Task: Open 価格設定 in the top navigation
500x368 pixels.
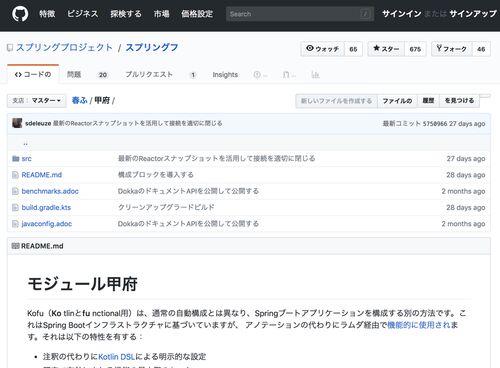Action: pos(197,14)
